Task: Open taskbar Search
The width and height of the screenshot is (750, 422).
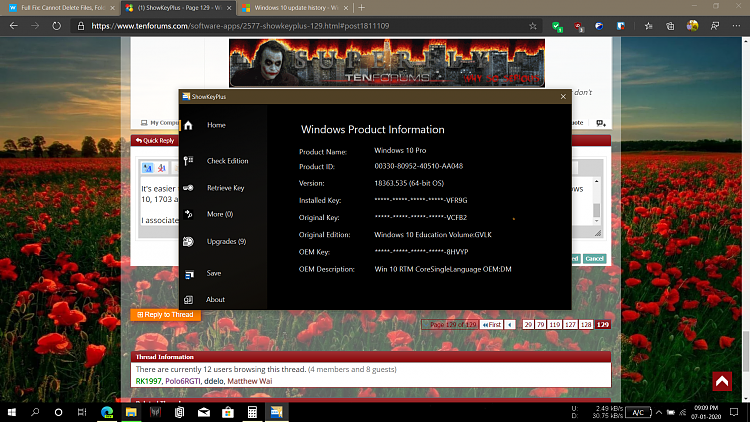Action: pos(35,412)
